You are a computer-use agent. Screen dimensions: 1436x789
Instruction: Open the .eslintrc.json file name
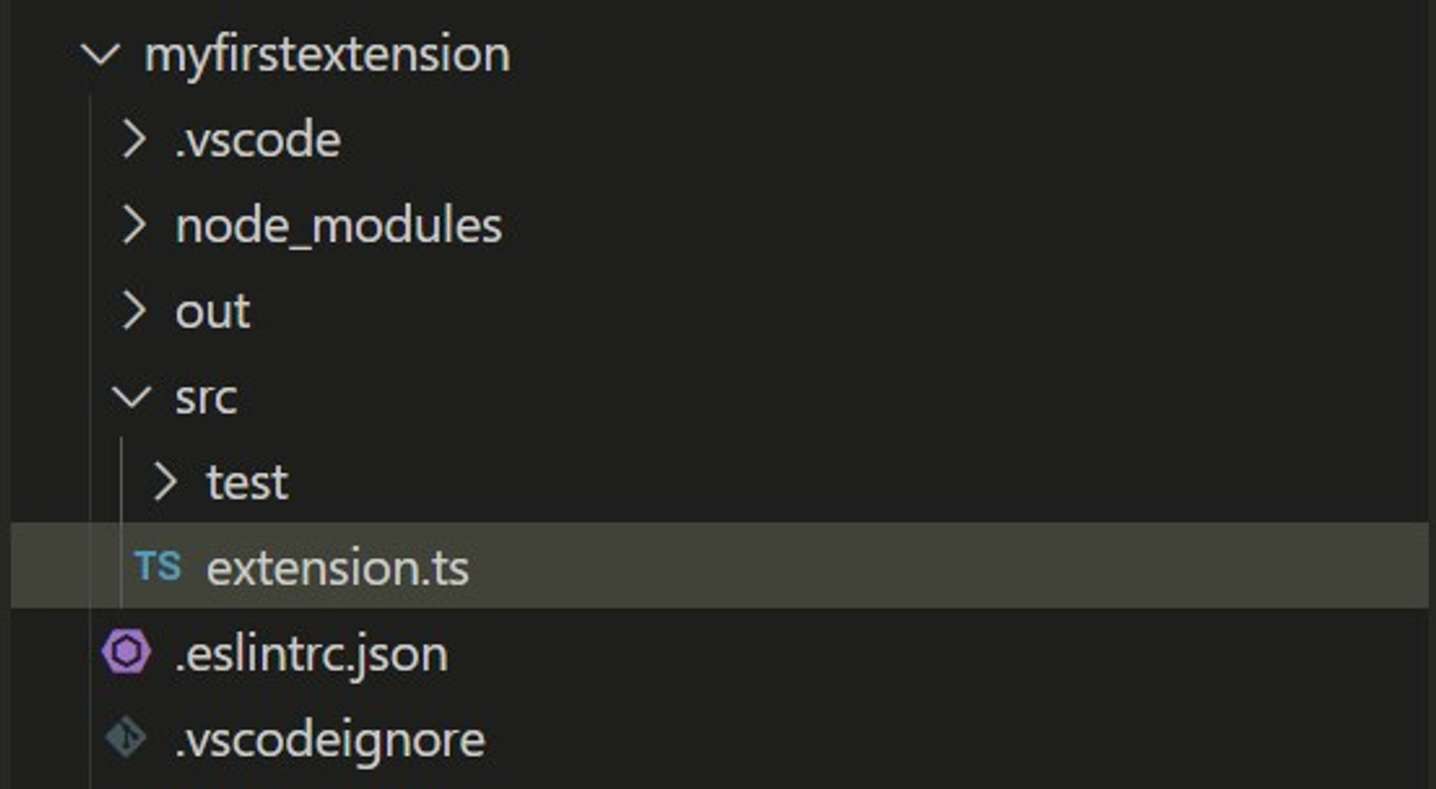pos(311,654)
